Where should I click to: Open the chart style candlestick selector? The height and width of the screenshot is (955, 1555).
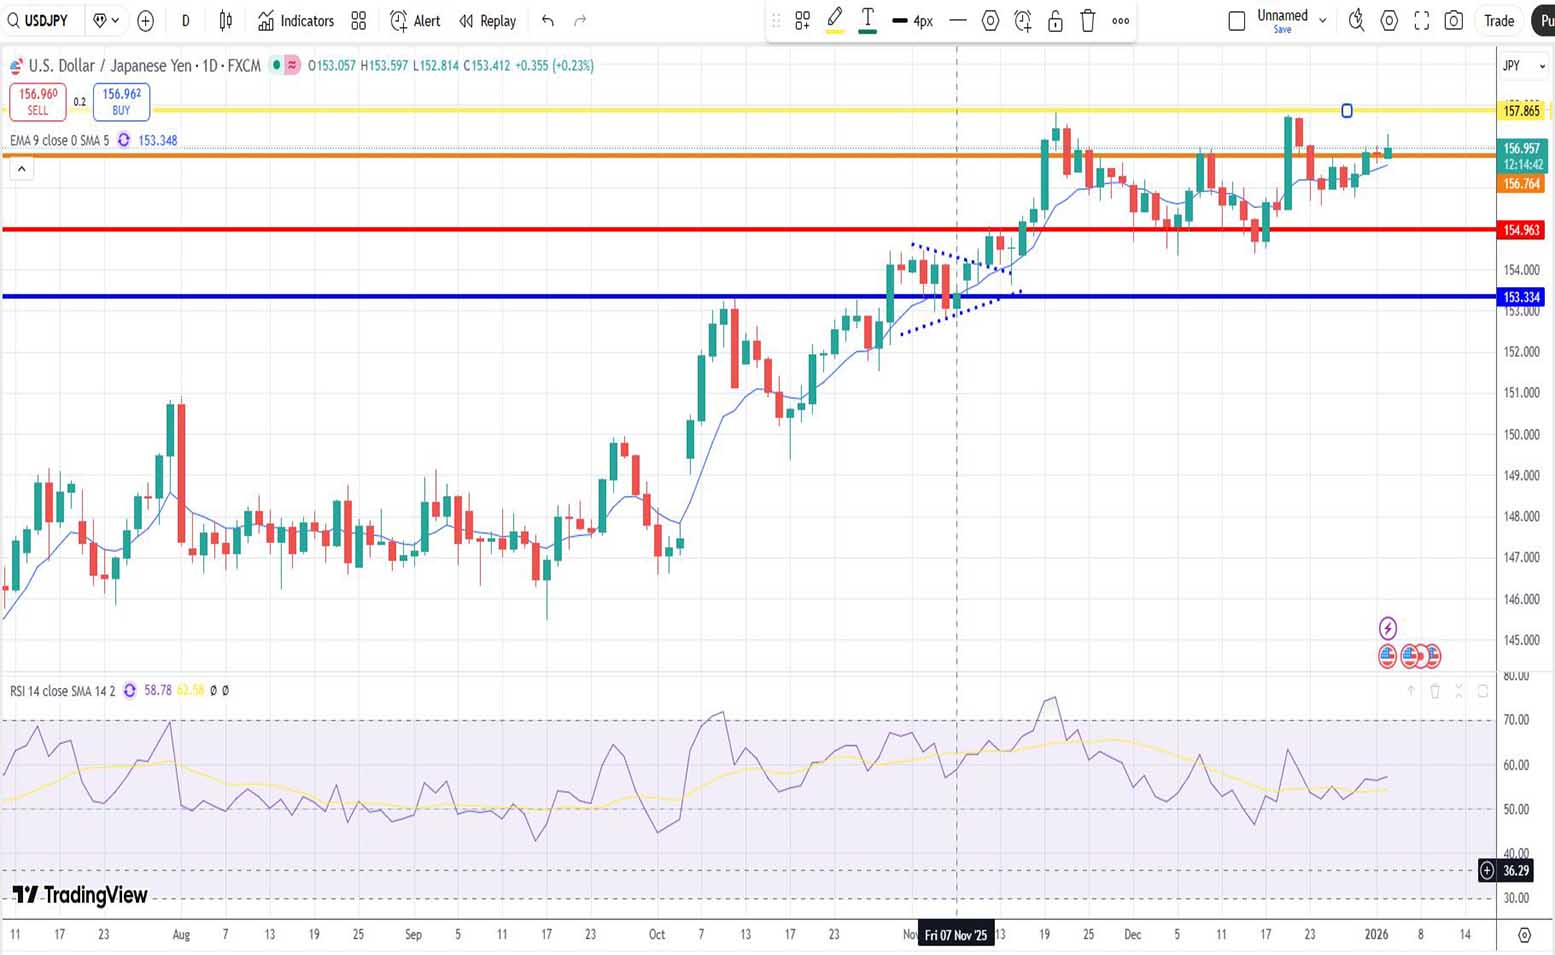[226, 20]
